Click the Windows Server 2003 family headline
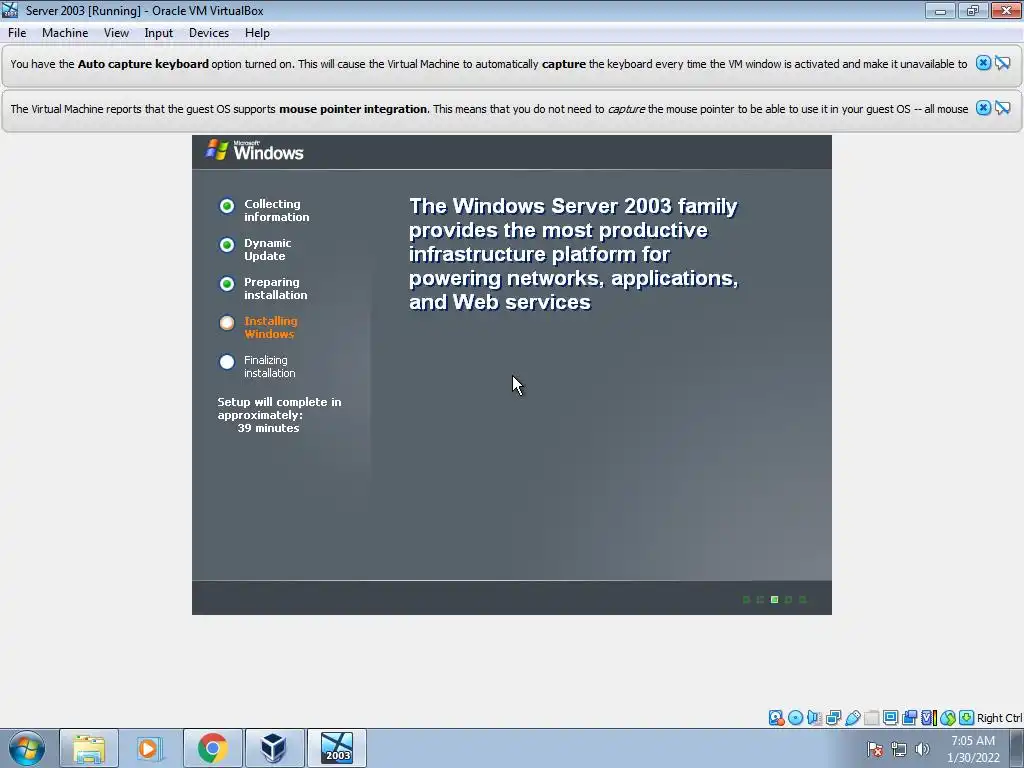This screenshot has width=1024, height=768. [573, 254]
